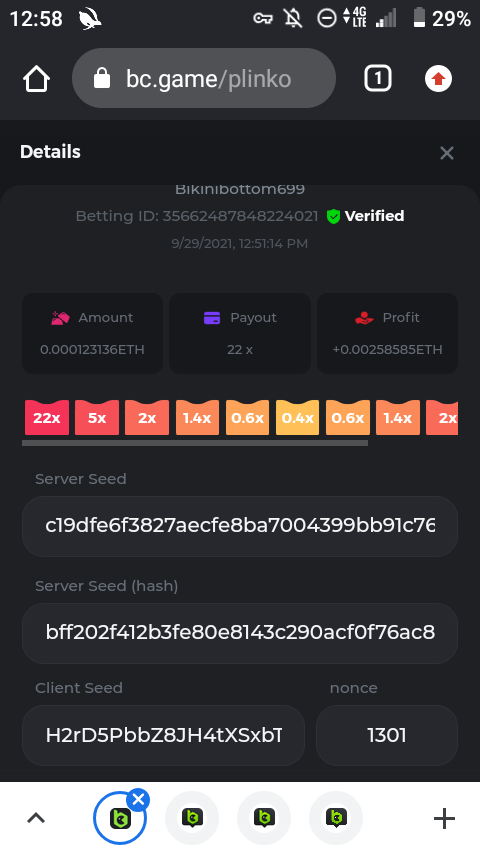Select the Client Seed field
Viewport: 480px width, 854px height.
[x=163, y=735]
